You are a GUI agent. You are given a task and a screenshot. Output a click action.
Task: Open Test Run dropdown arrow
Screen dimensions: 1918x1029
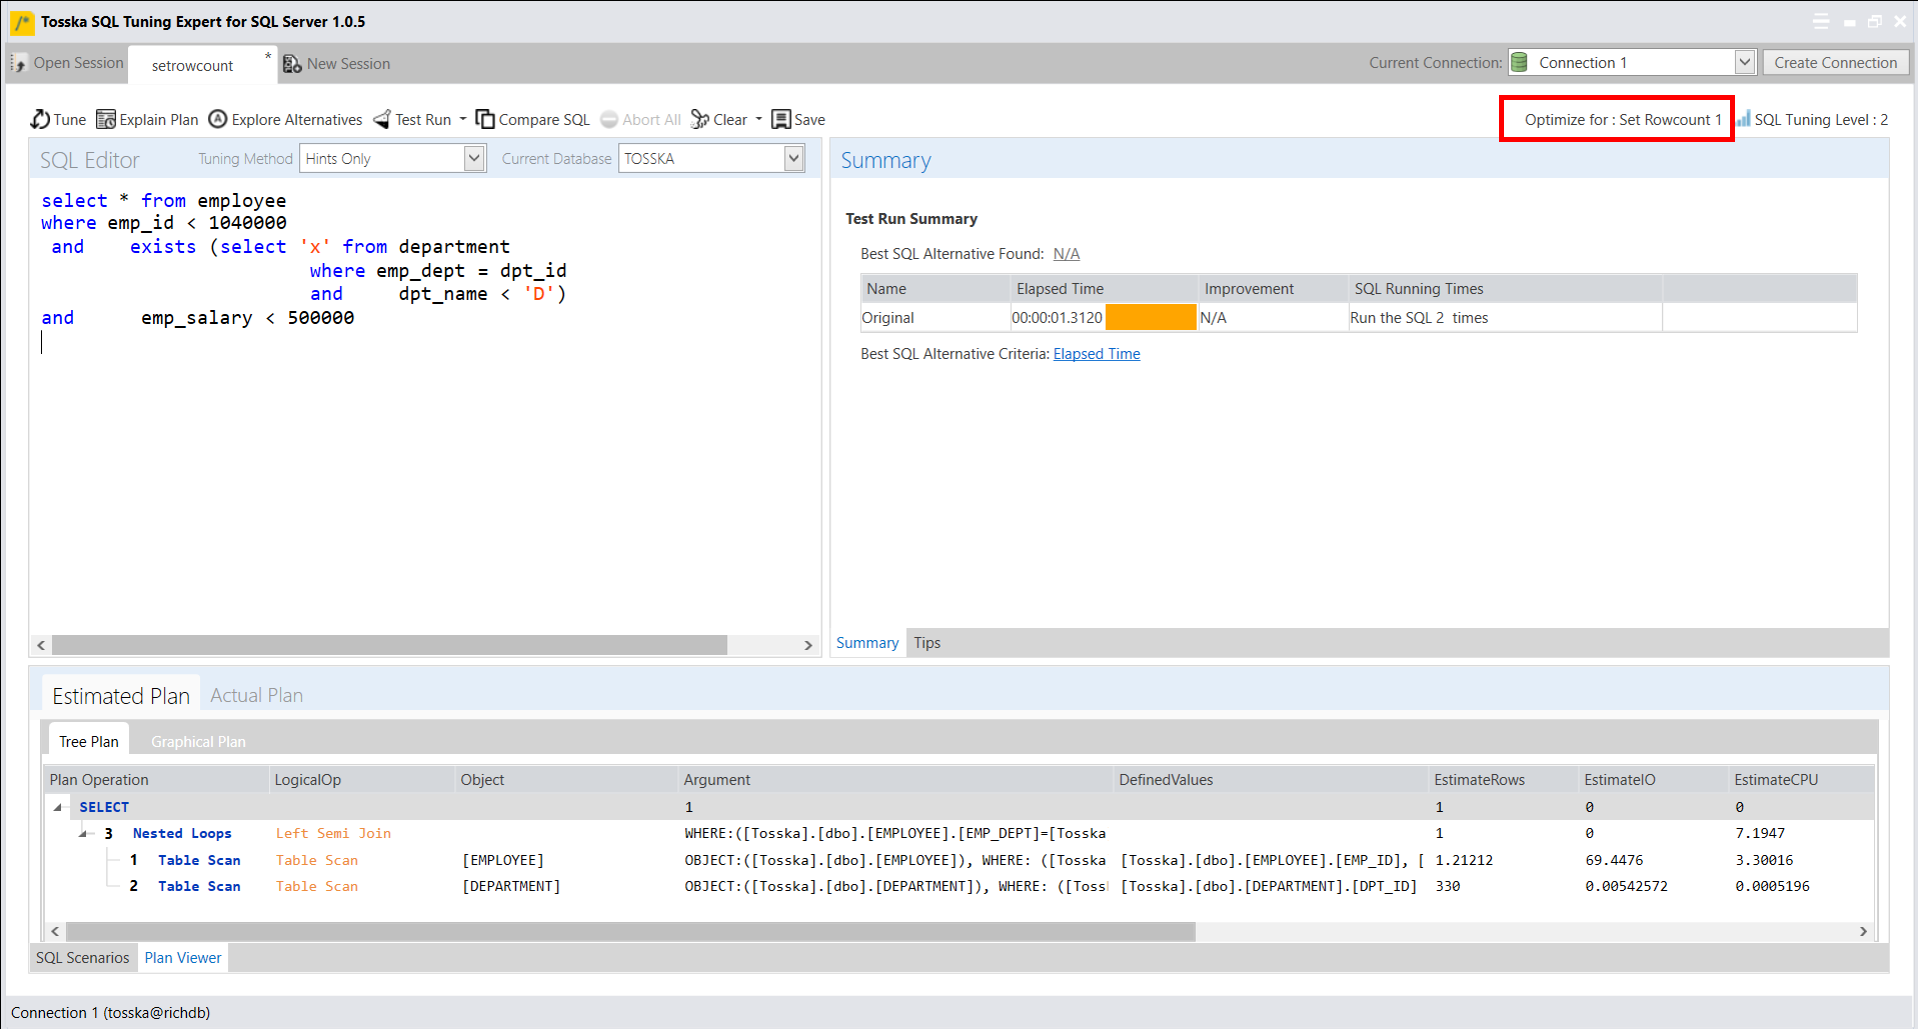(463, 119)
